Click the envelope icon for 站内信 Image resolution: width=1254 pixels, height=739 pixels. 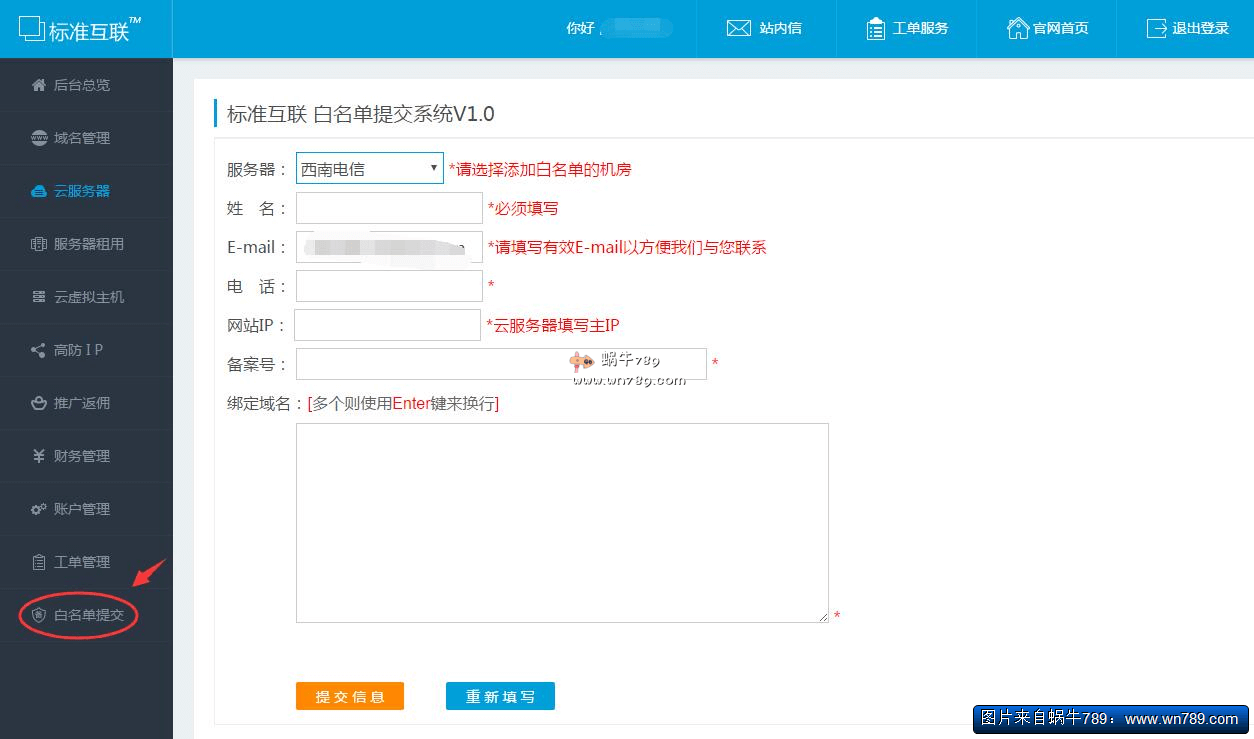click(738, 28)
